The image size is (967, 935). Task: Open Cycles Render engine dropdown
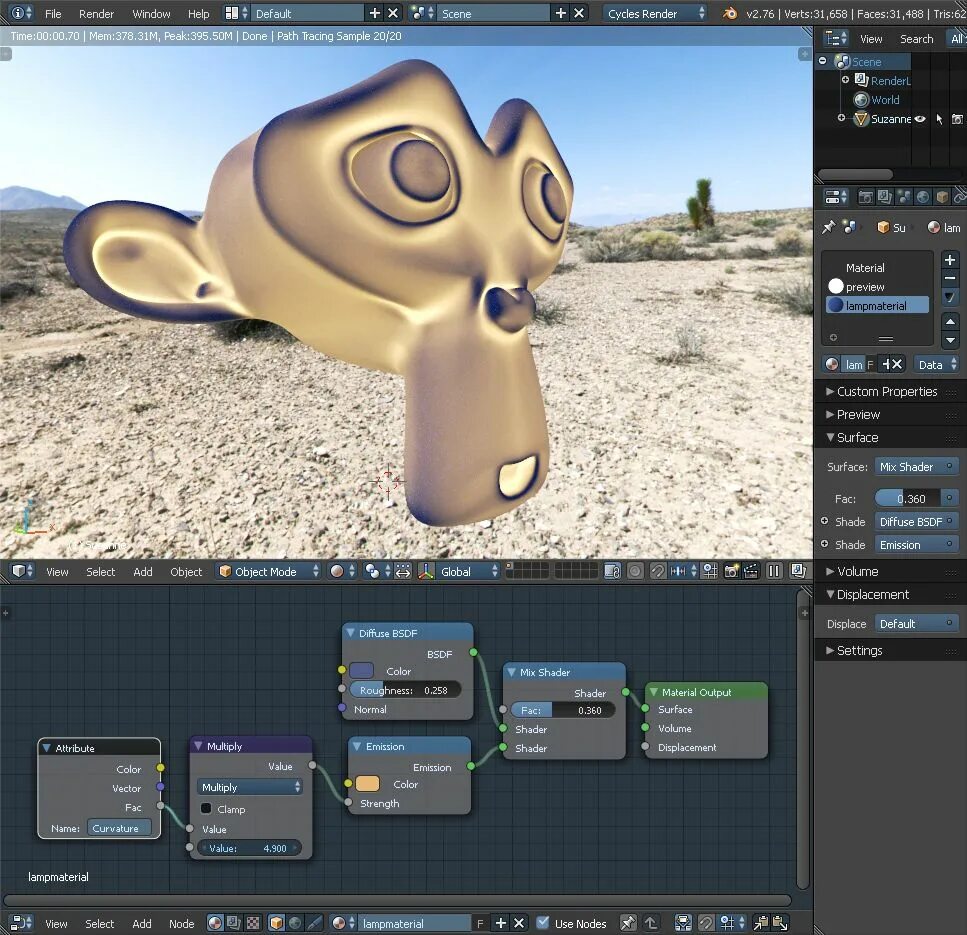coord(654,13)
